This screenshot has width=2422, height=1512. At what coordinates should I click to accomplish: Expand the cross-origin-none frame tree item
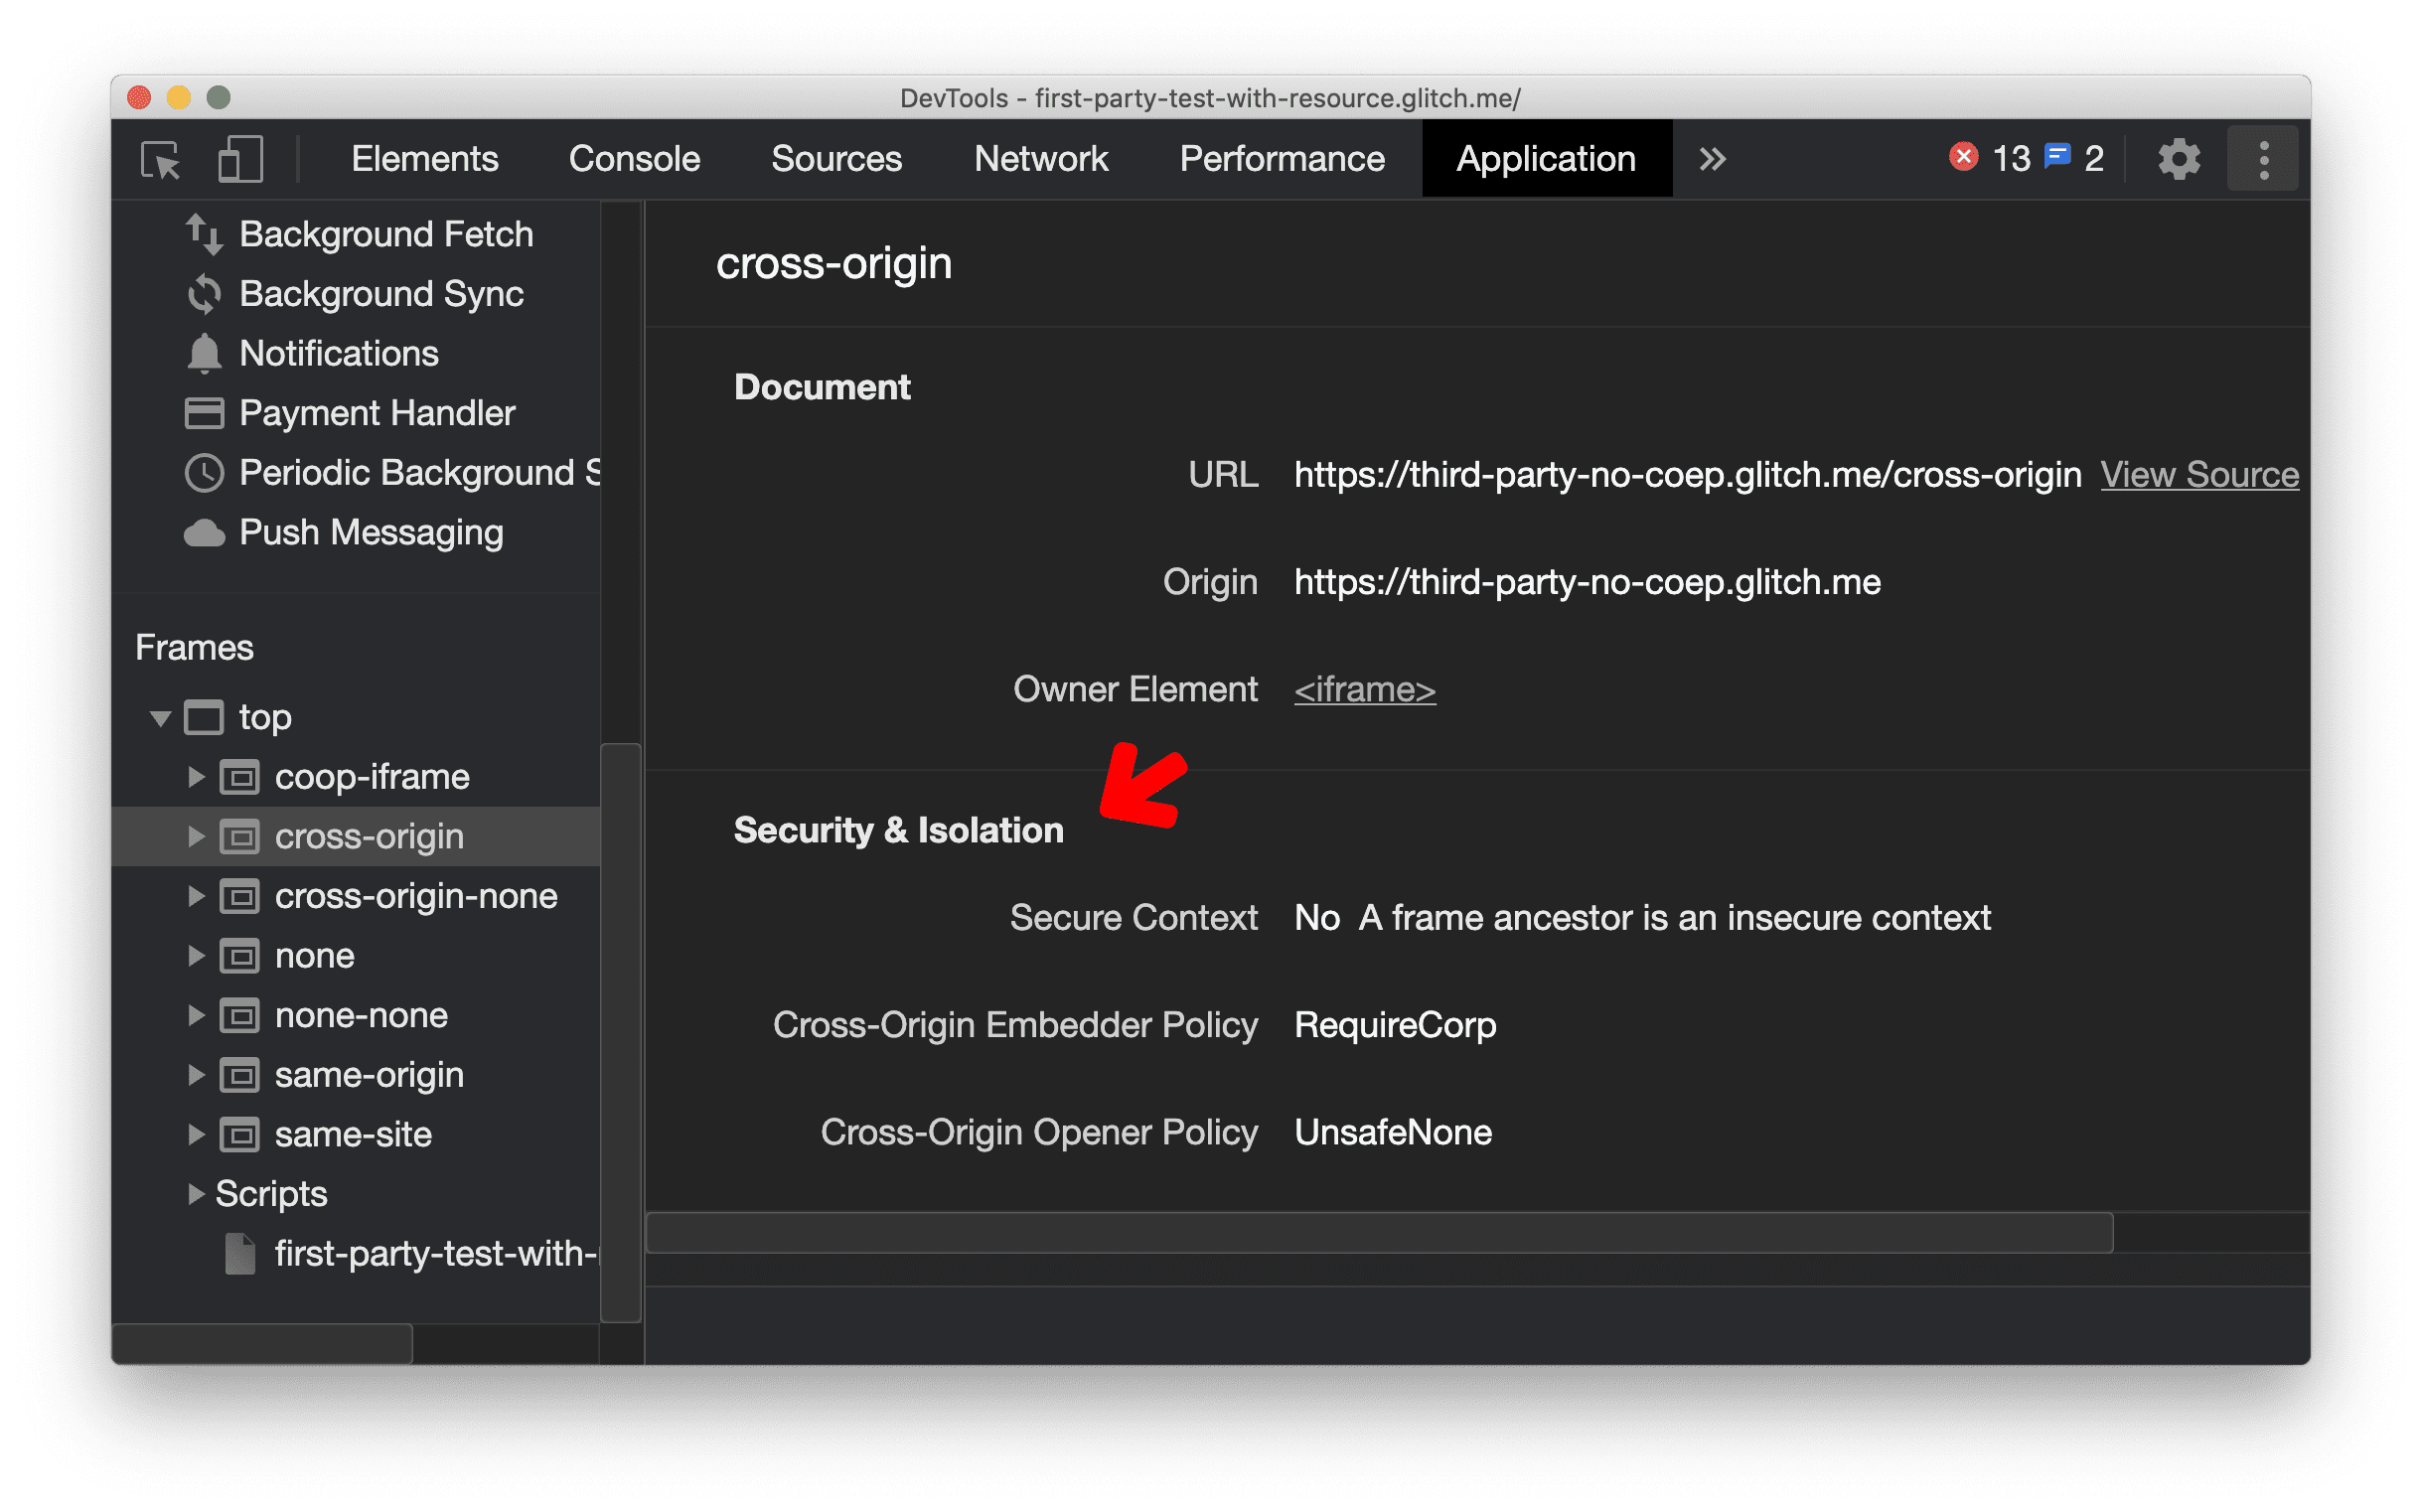coord(197,897)
